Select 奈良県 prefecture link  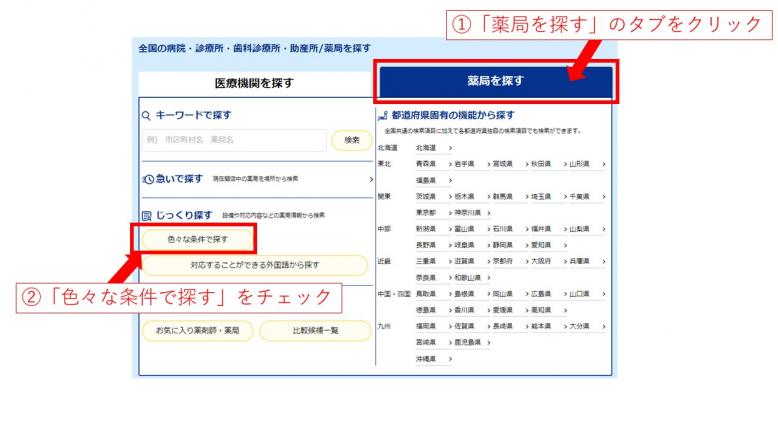coord(434,278)
